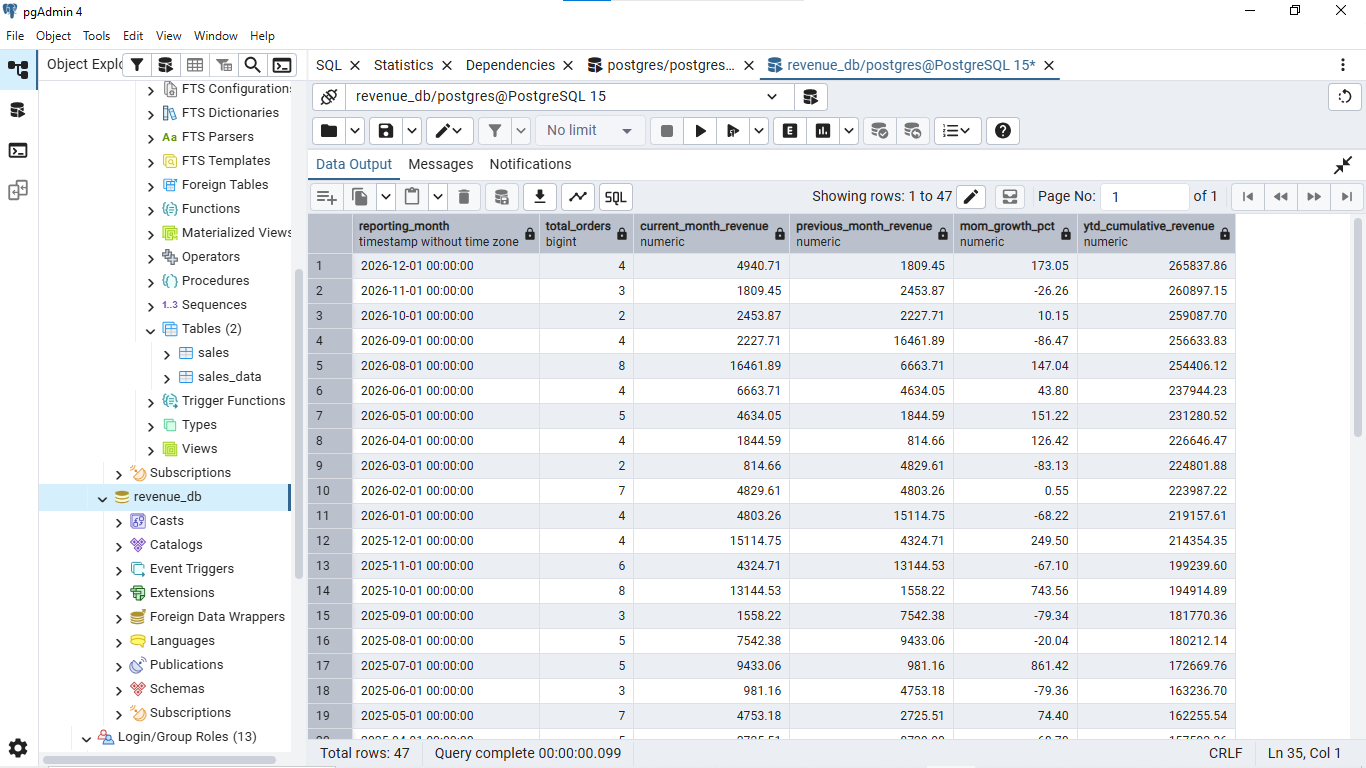Click the Page No input field
1366x768 pixels.
tap(1145, 197)
